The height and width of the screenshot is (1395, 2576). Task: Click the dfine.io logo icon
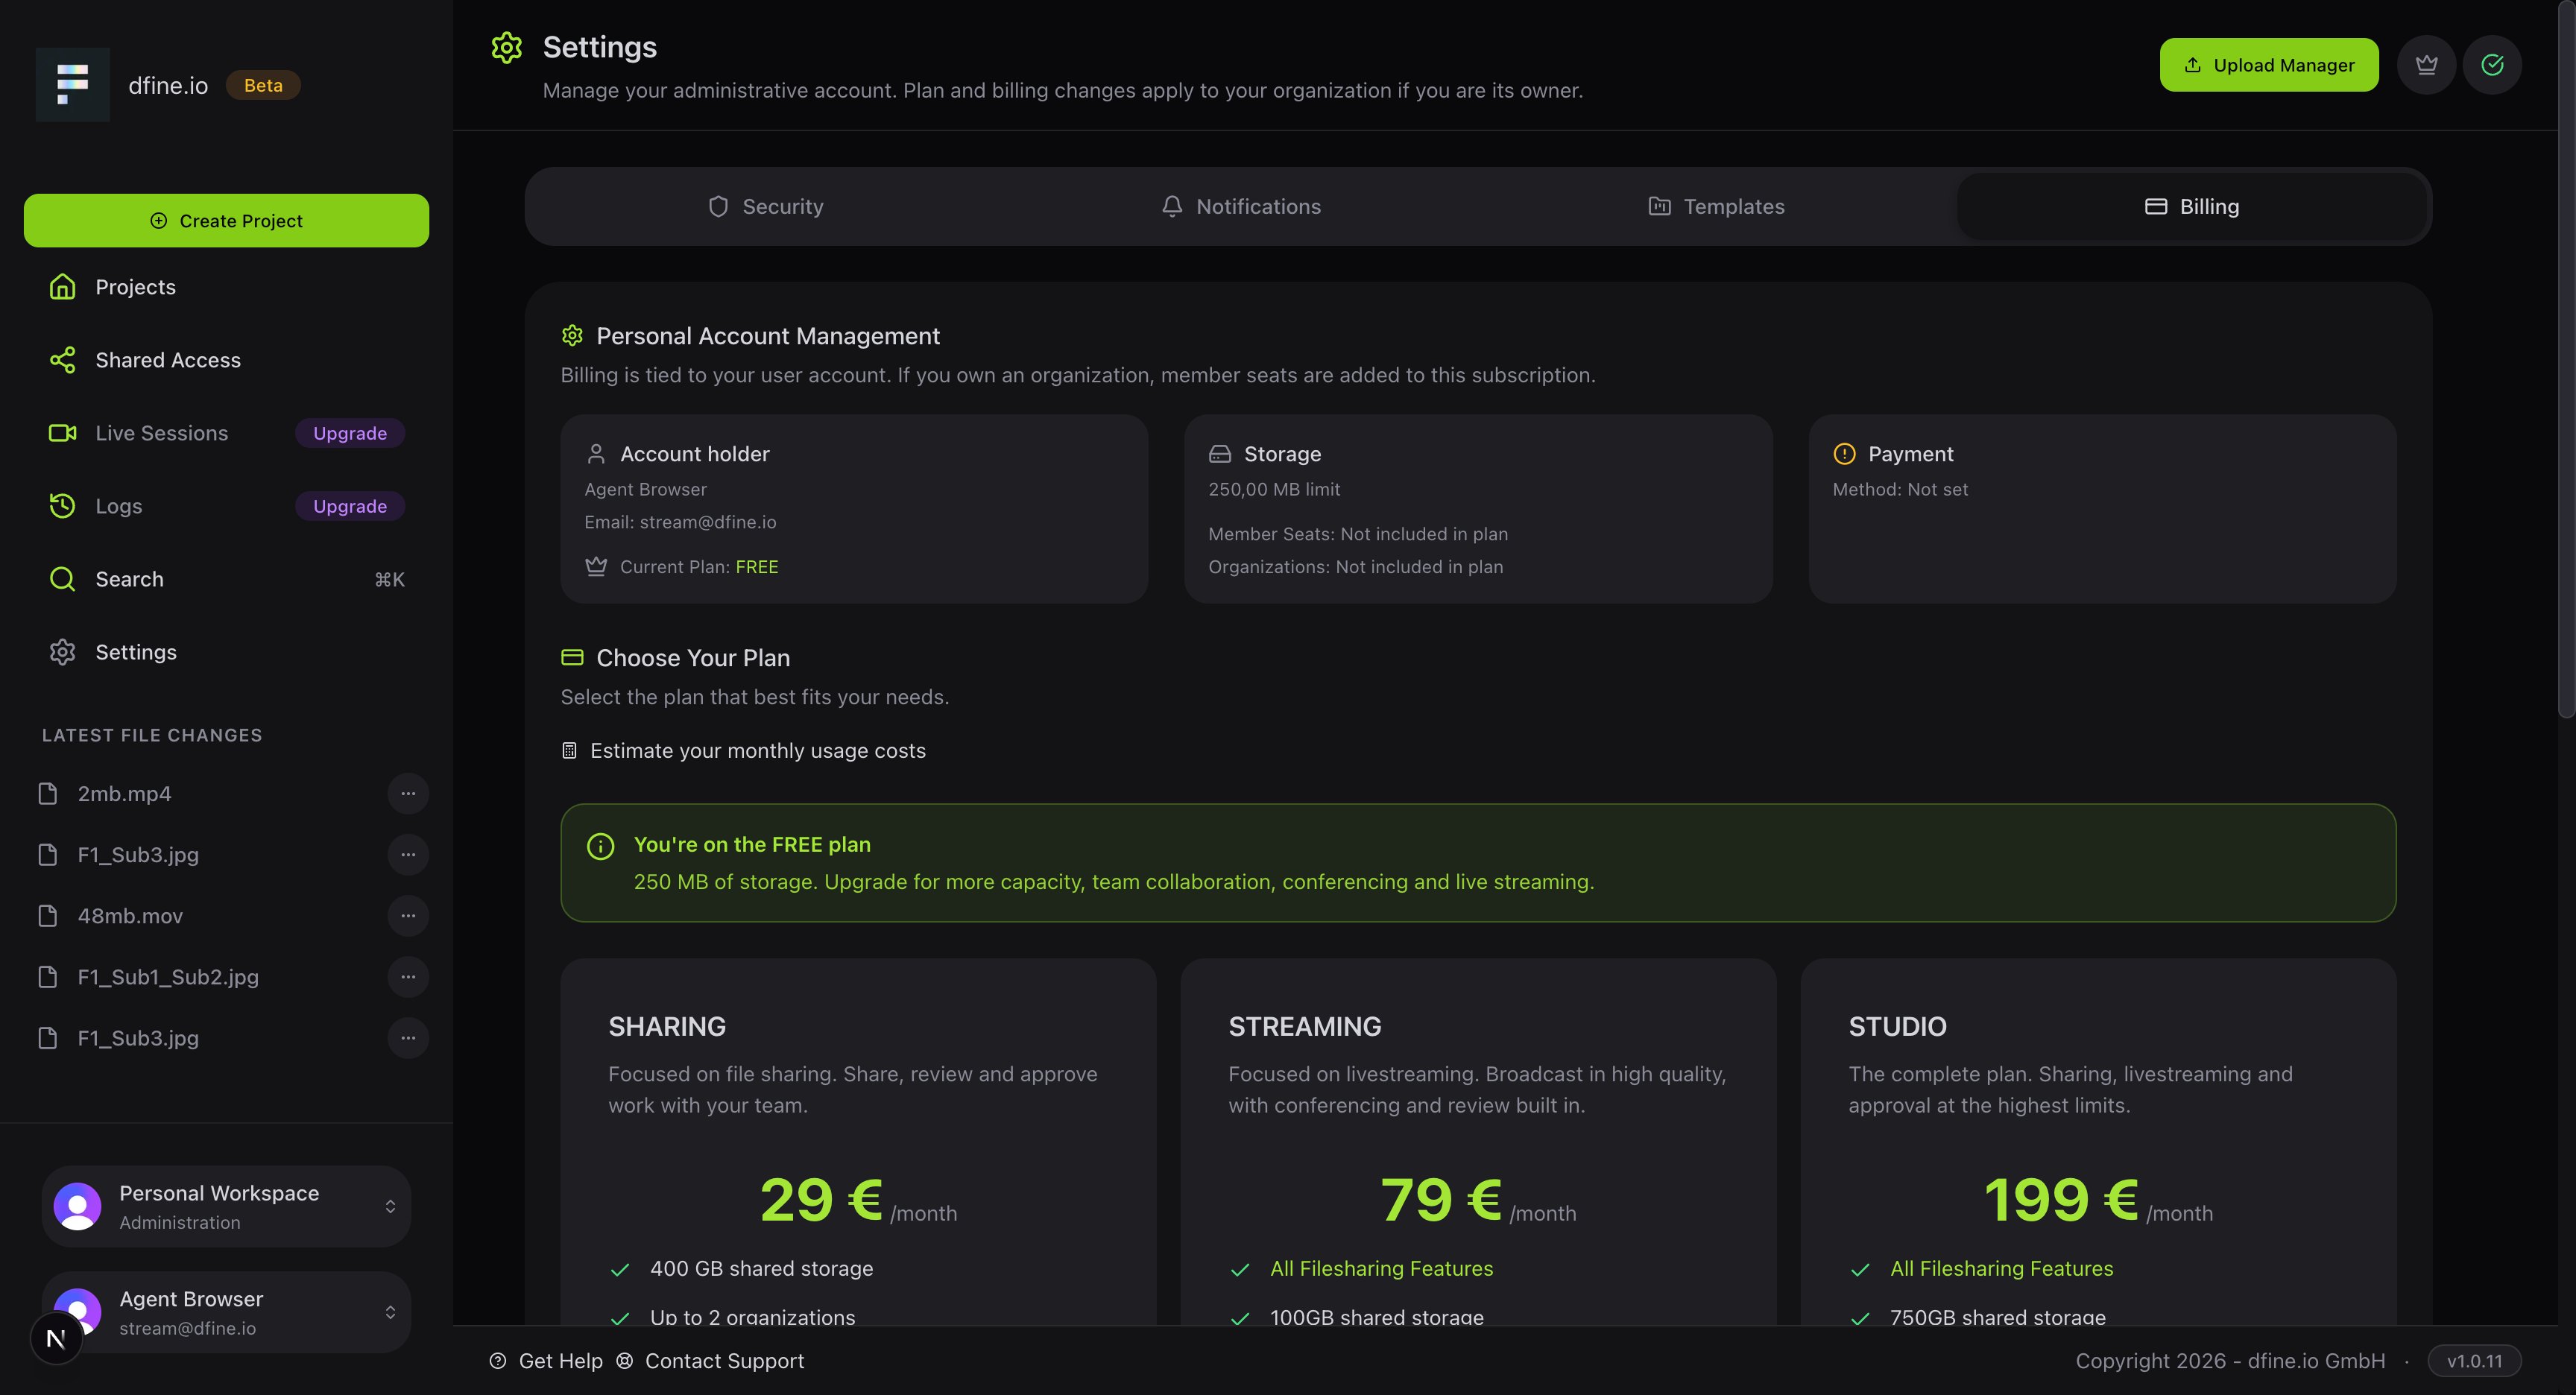73,85
